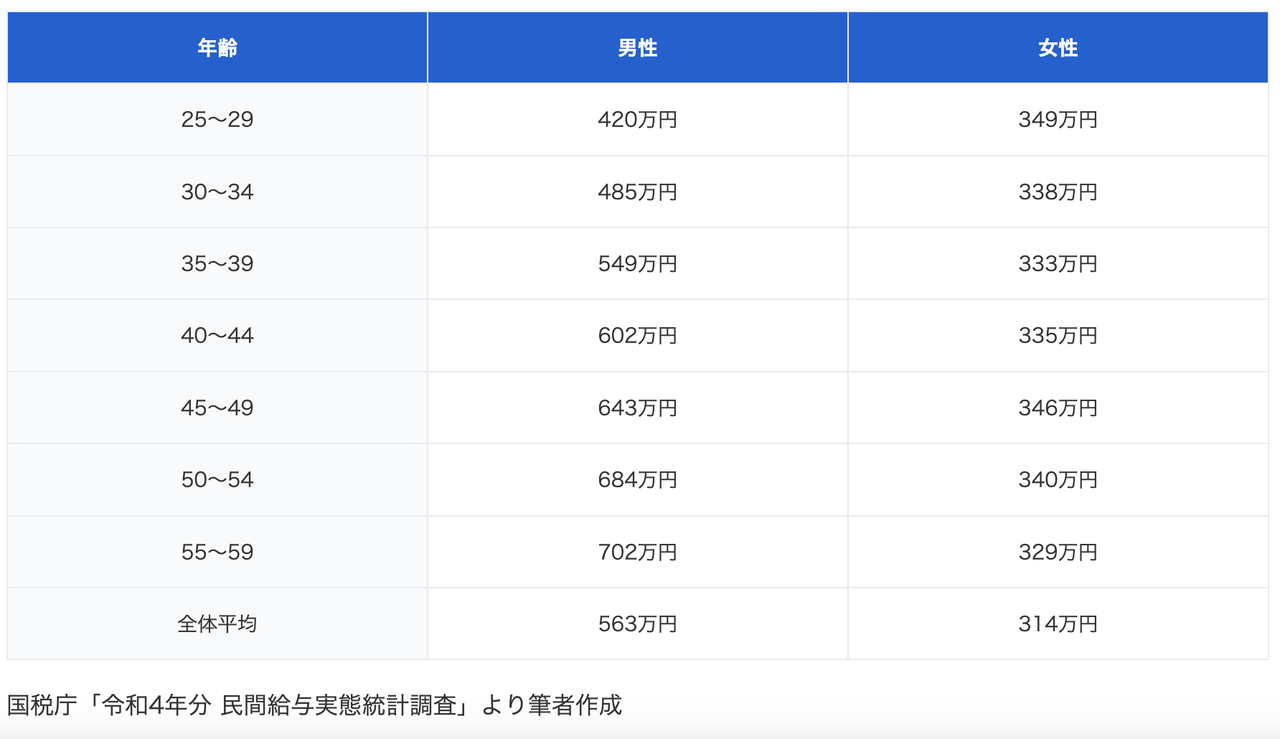1280x739 pixels.
Task: Click the 563万円 overall male average cell
Action: coord(637,623)
